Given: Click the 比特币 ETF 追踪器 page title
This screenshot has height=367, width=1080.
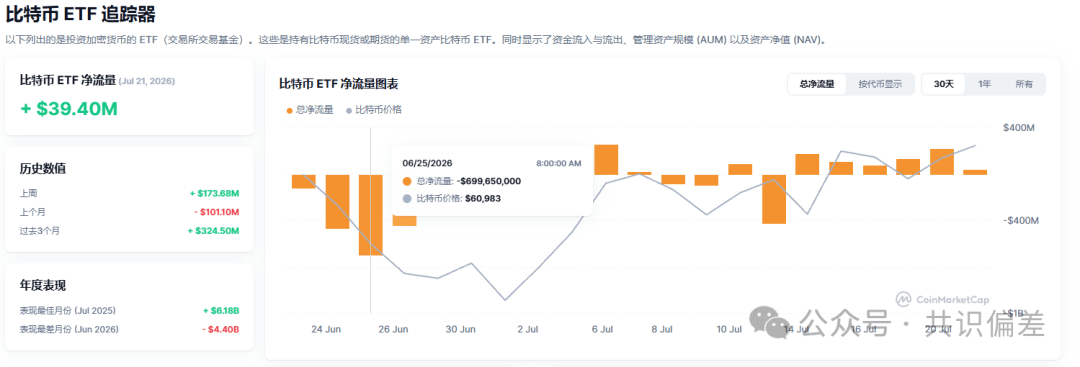Looking at the screenshot, I should point(80,14).
